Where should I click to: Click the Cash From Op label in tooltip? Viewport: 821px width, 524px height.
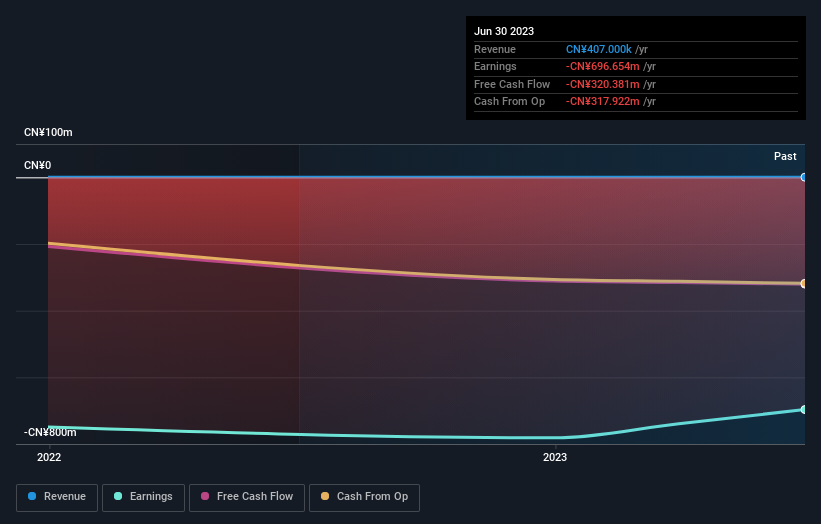pyautogui.click(x=509, y=102)
